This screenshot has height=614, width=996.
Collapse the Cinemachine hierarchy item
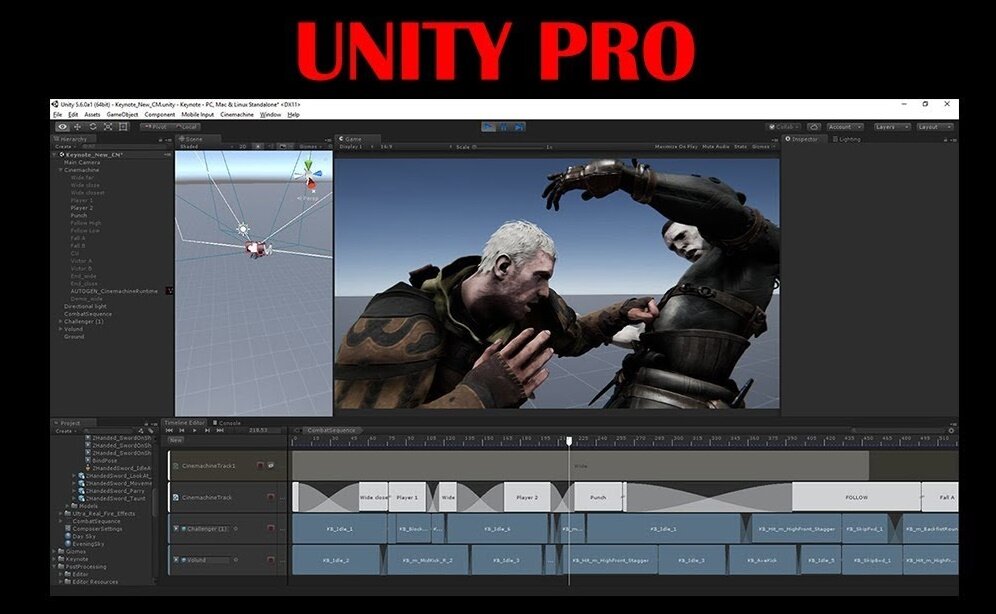pyautogui.click(x=61, y=170)
